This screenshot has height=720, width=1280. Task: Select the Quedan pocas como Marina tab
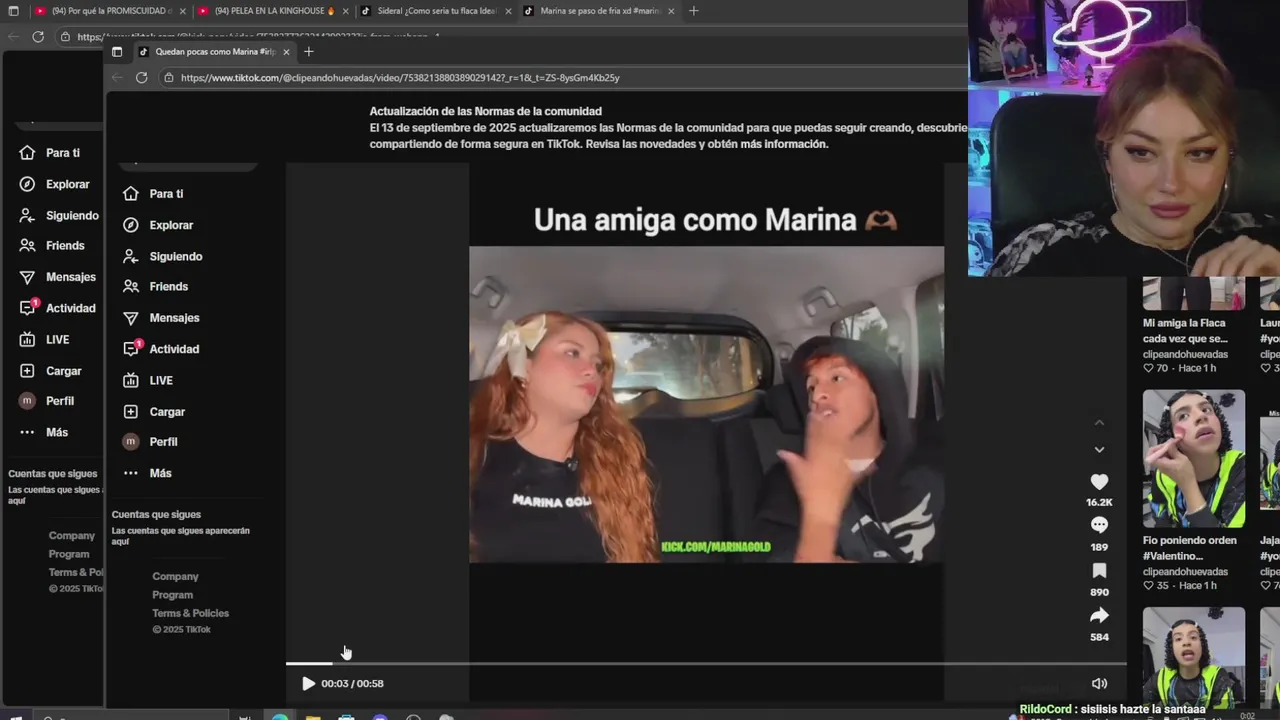point(214,52)
